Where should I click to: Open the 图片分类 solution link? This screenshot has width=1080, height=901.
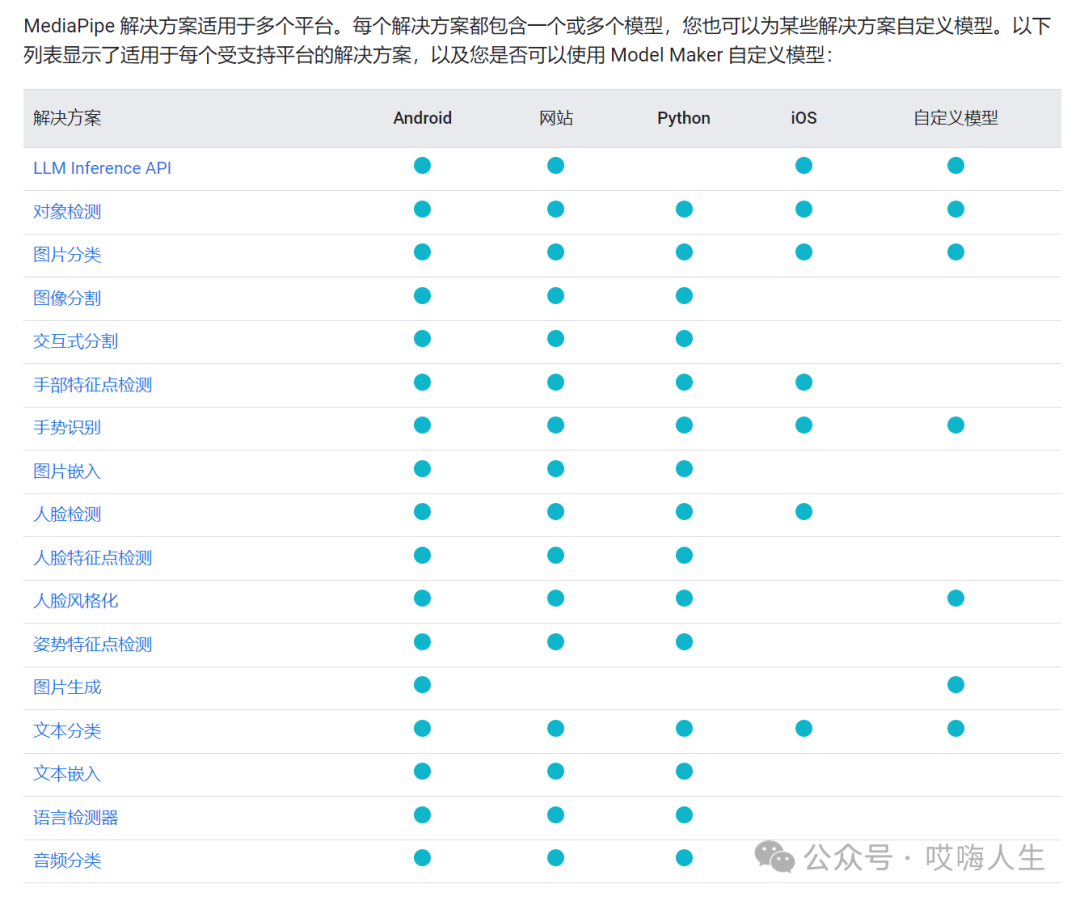coord(67,255)
